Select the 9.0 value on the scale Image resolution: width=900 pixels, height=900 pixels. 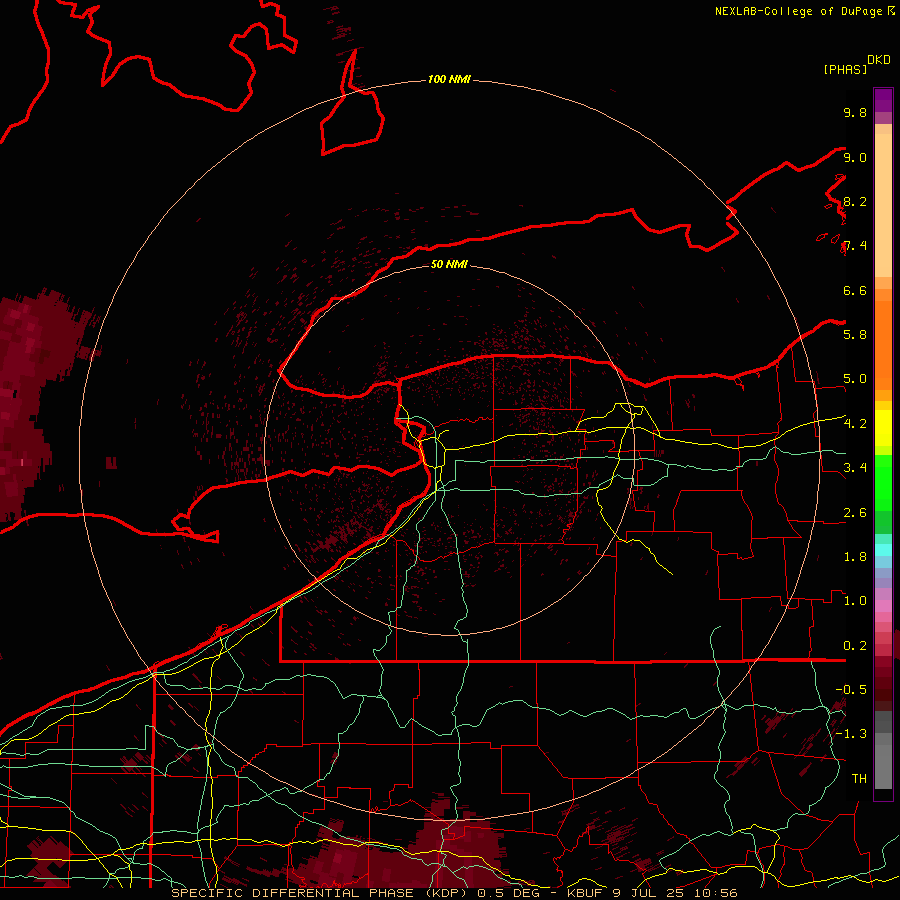click(855, 157)
